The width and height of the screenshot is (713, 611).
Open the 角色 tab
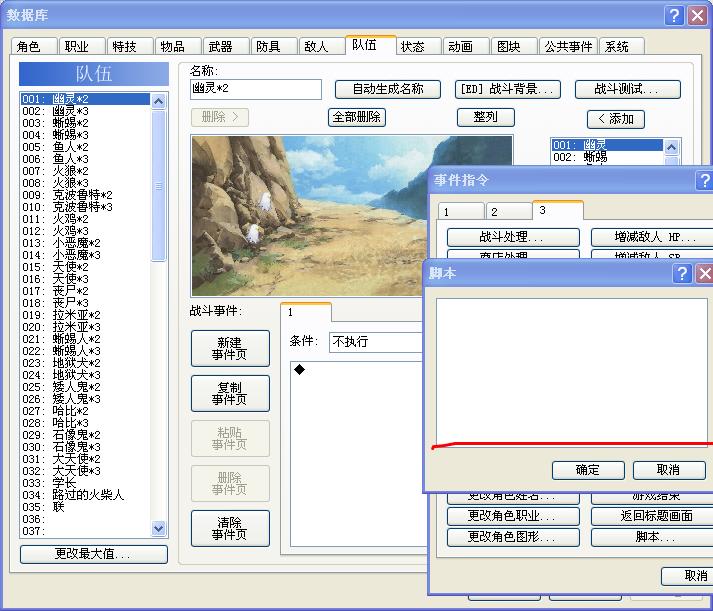coord(34,46)
